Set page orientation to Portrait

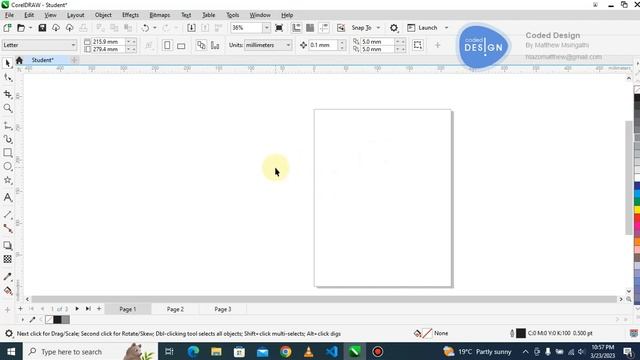click(167, 45)
